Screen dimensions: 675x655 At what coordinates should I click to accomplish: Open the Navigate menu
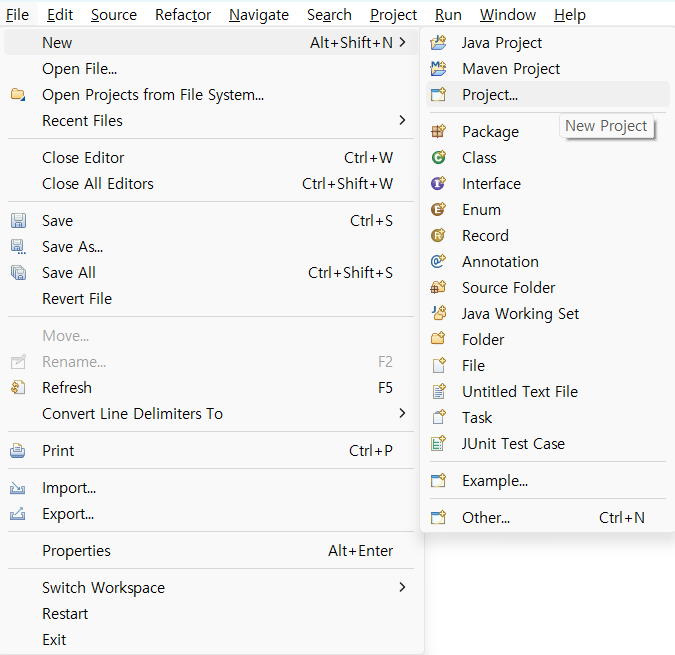click(x=259, y=15)
